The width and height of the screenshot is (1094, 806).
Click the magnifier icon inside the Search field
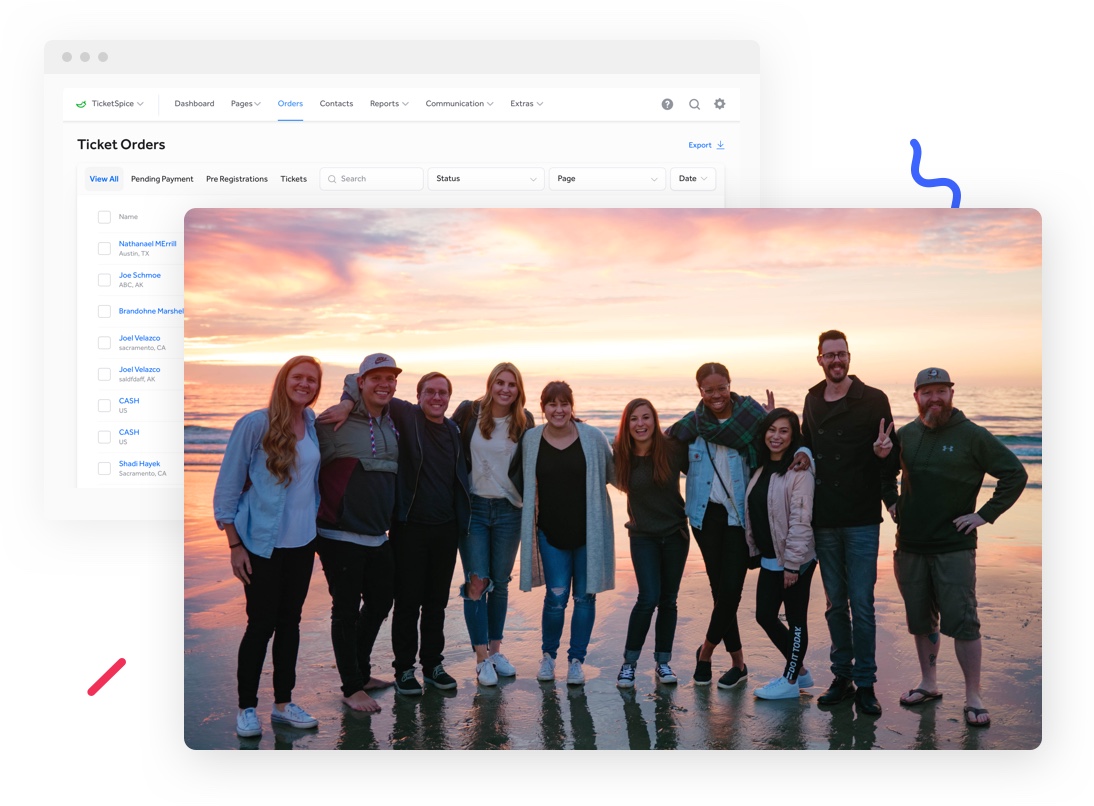tap(331, 178)
